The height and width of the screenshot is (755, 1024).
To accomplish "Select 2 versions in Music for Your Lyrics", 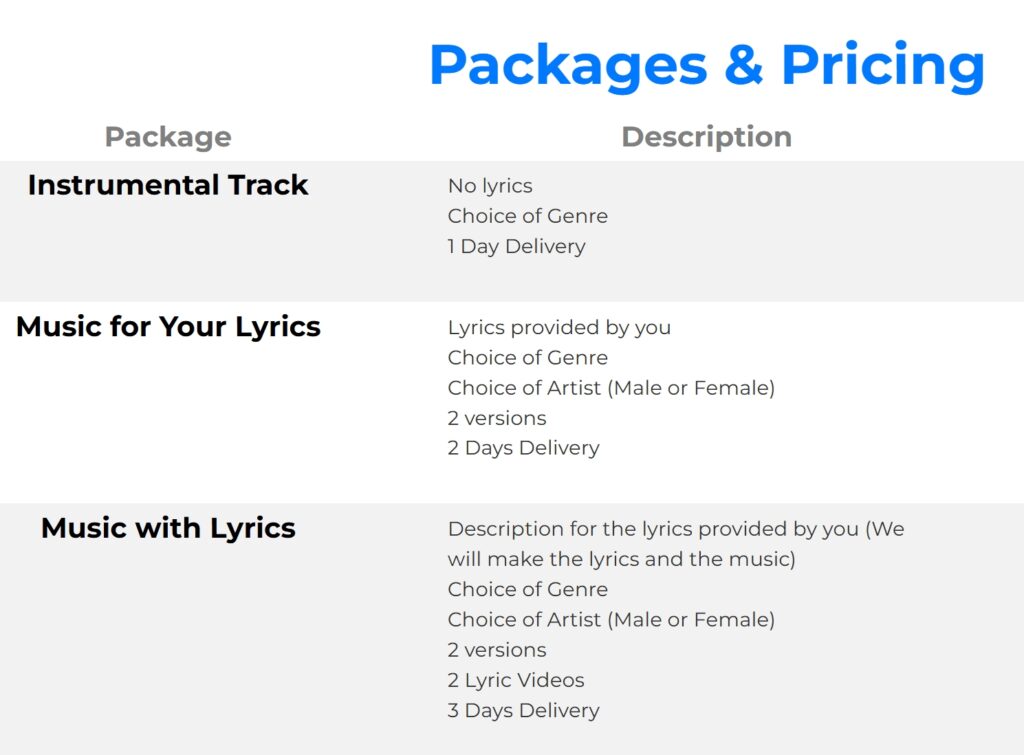I will coord(497,418).
